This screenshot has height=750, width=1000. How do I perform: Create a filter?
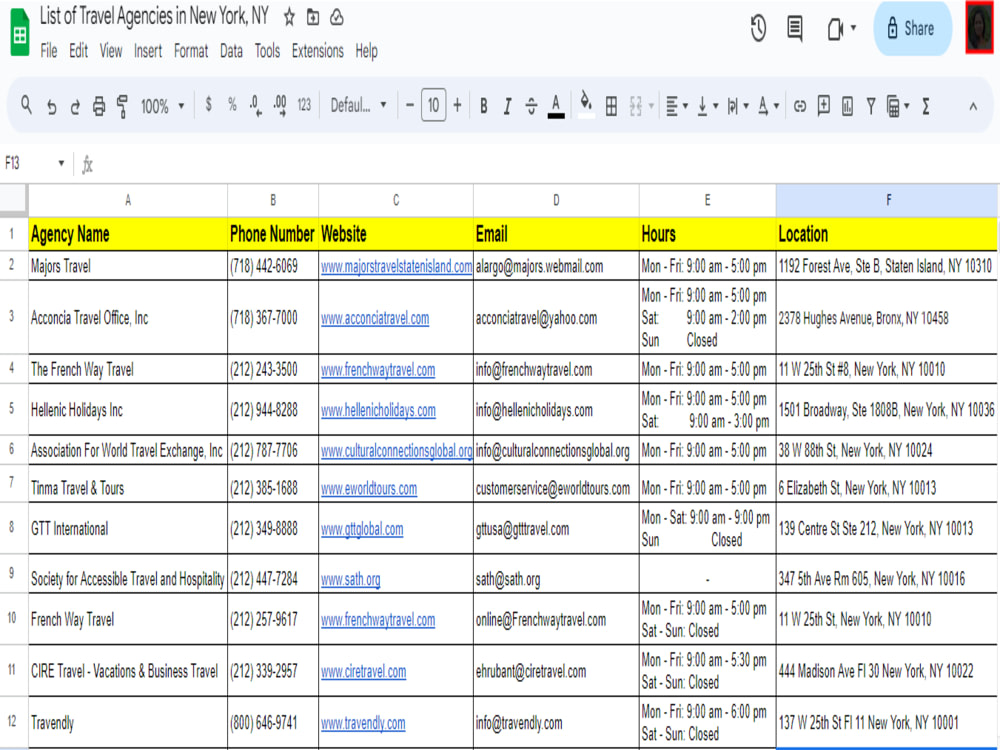[871, 107]
